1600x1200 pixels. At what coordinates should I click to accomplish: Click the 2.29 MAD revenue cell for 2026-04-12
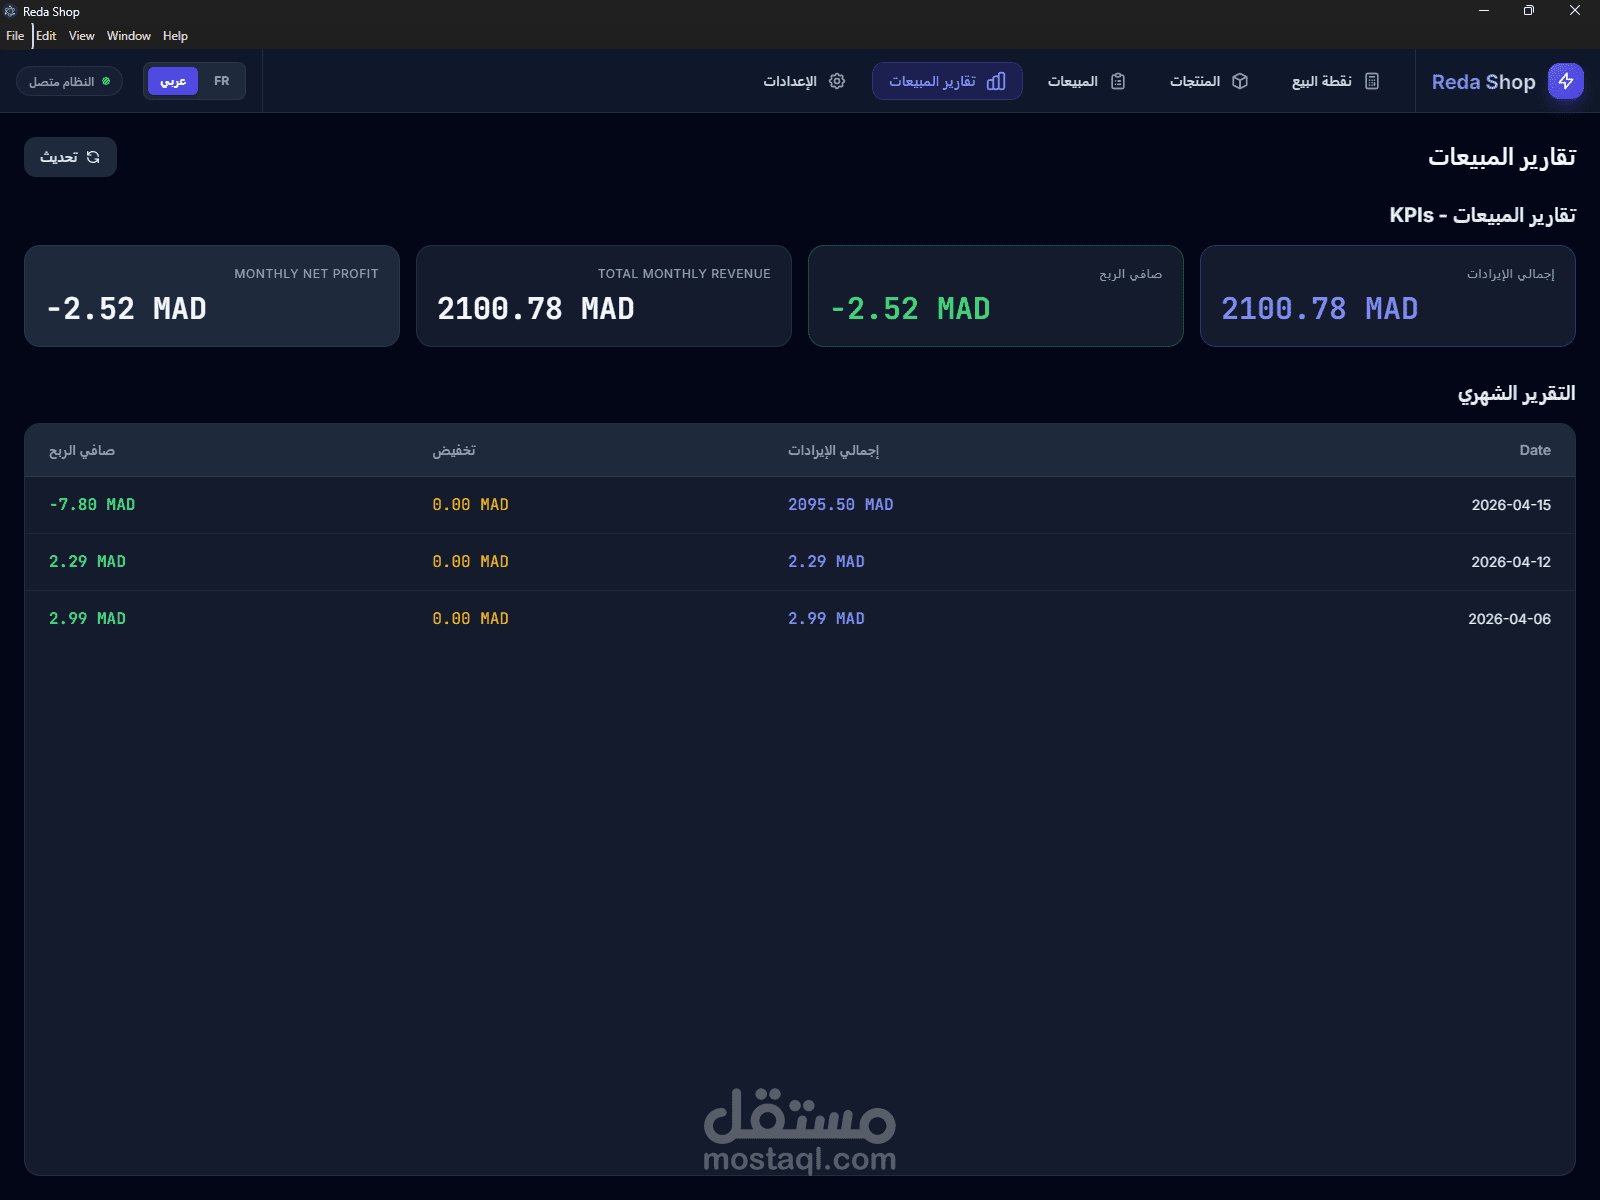point(826,562)
